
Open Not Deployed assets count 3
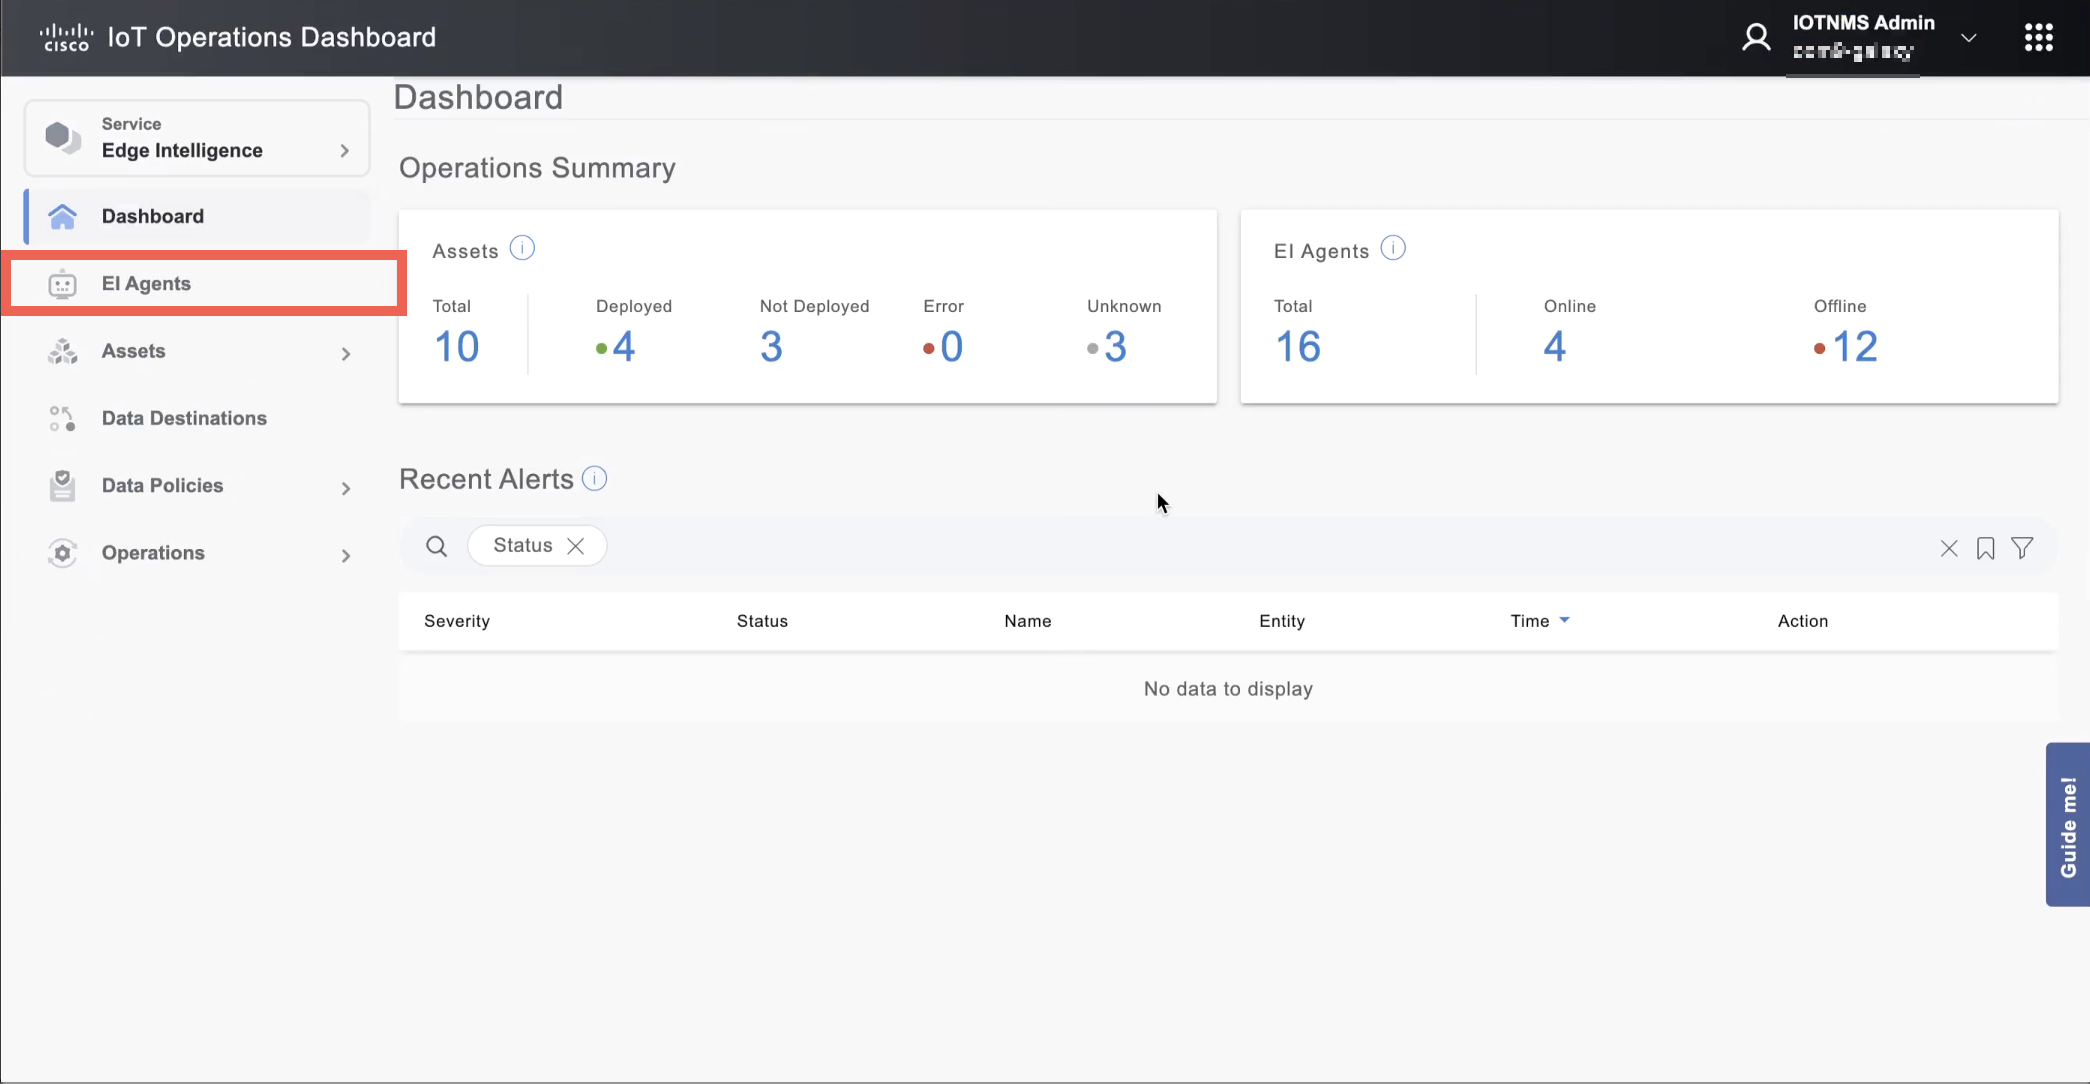(771, 347)
